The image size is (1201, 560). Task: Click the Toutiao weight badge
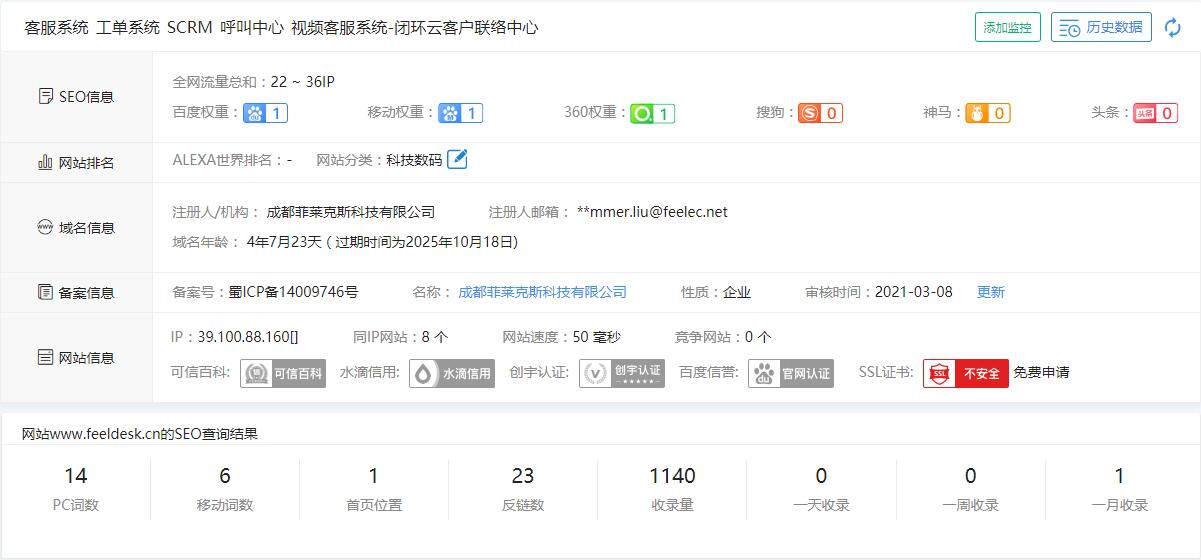1154,113
